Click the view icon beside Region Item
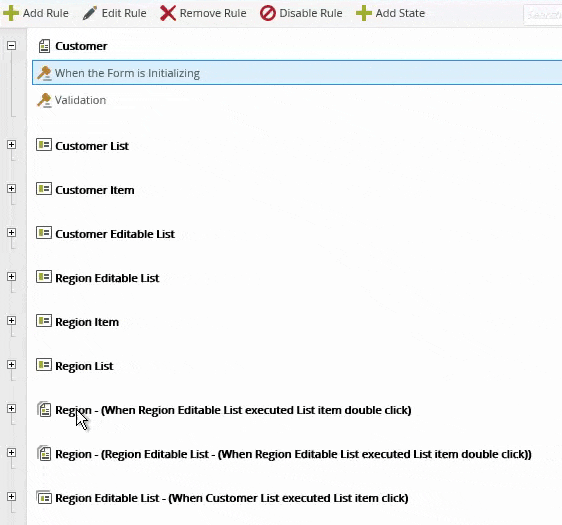This screenshot has width=562, height=525. (x=44, y=321)
